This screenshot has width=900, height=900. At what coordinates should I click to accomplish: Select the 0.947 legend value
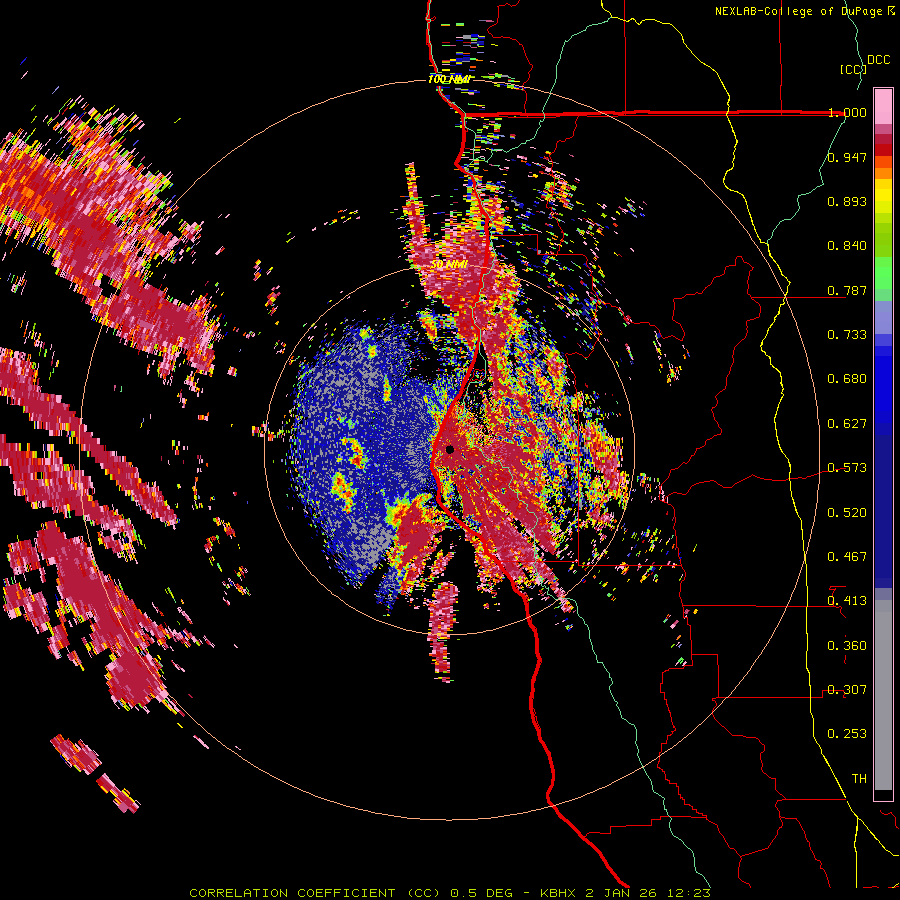click(x=847, y=157)
